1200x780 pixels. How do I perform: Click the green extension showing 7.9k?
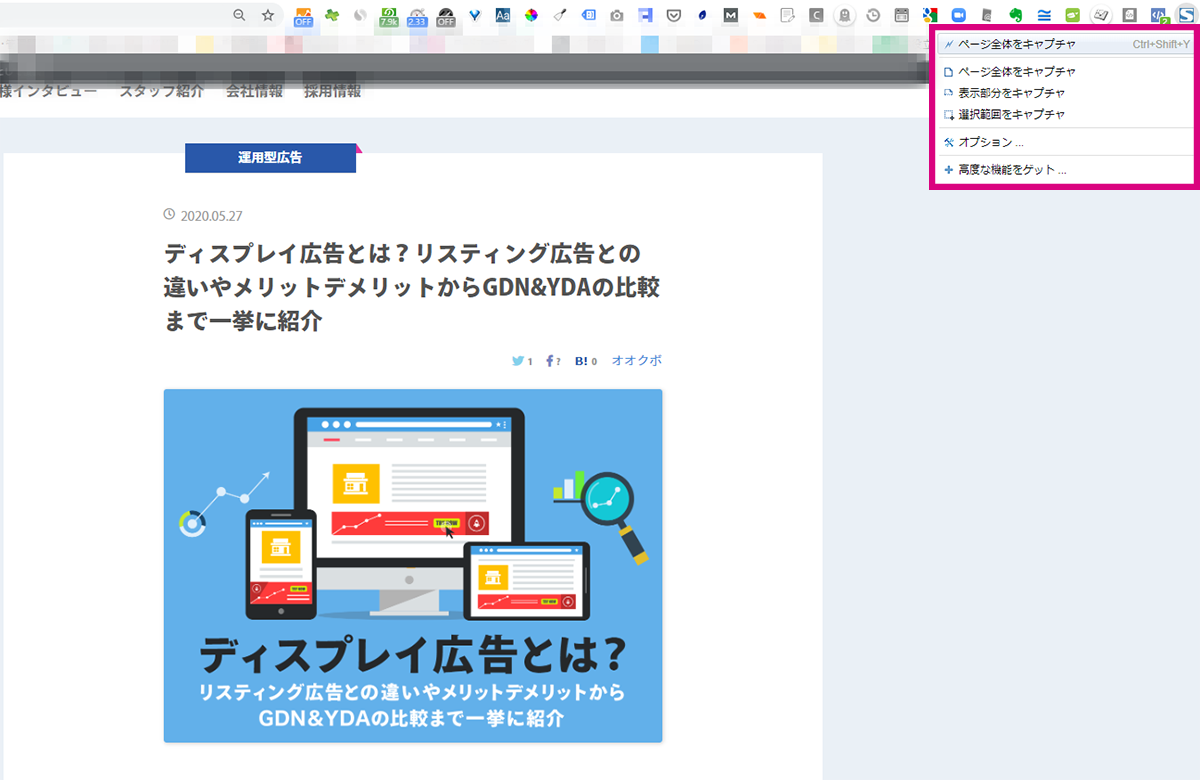tap(388, 16)
